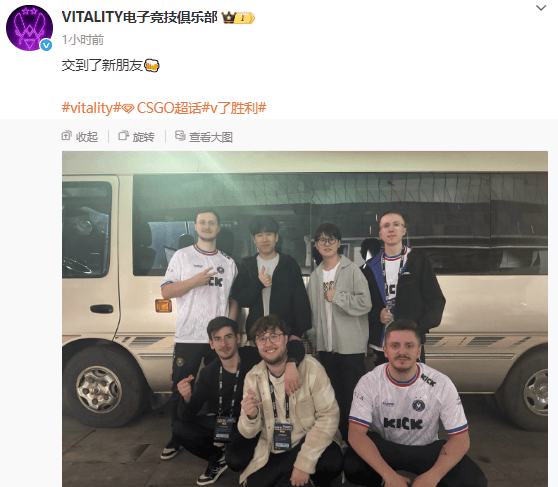Click the beer mug emoji
Viewport: 558px width, 487px height.
(152, 66)
